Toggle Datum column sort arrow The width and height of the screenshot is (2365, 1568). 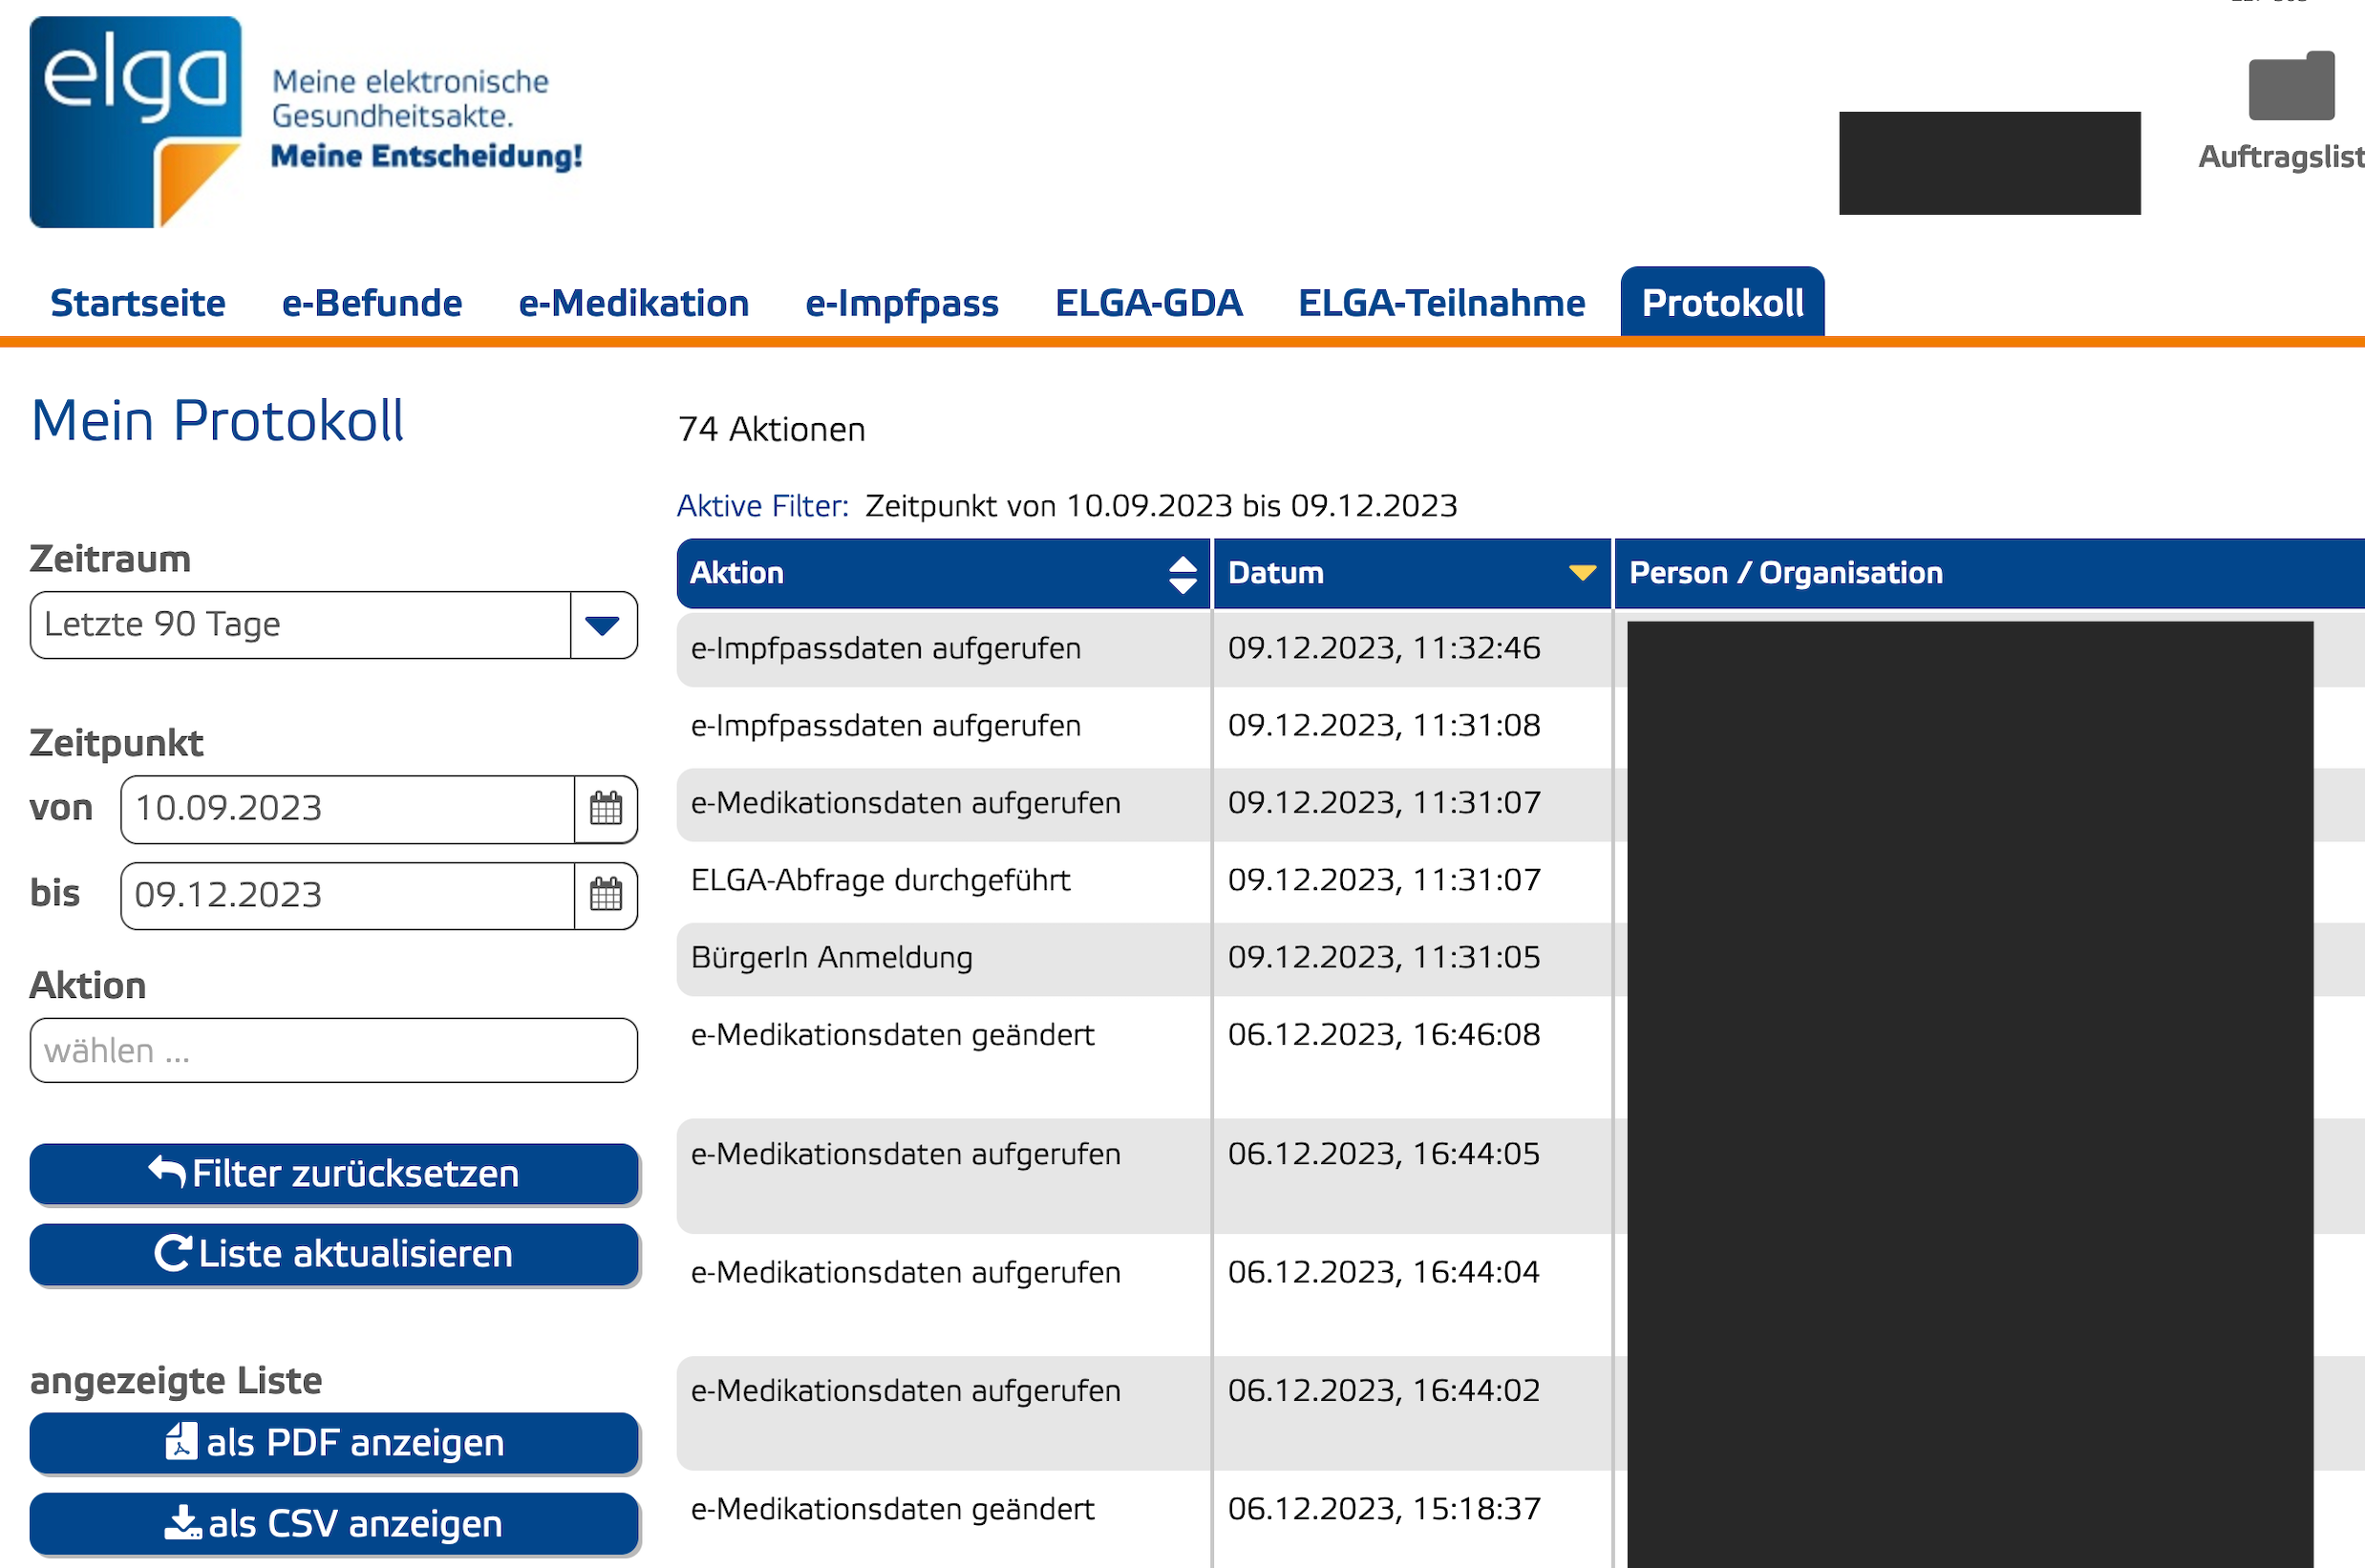[1581, 573]
